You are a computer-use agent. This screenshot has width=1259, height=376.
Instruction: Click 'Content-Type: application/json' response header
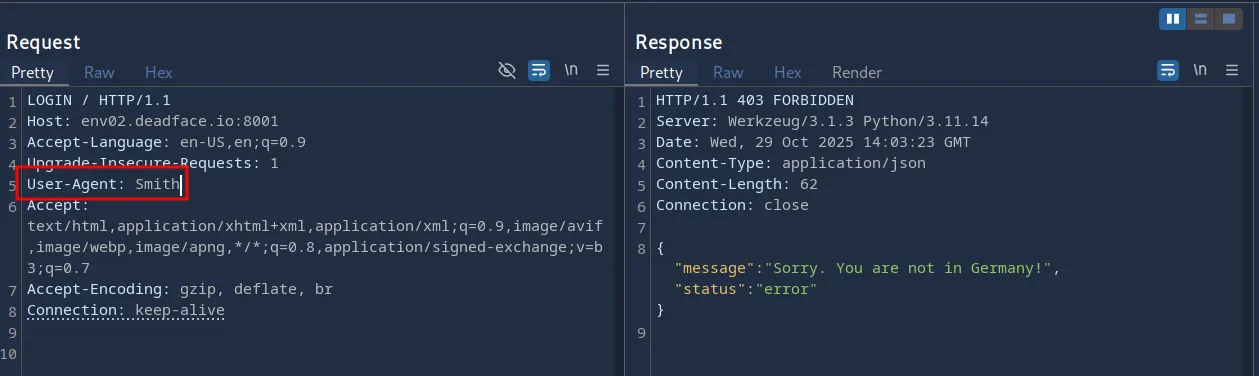pos(791,163)
